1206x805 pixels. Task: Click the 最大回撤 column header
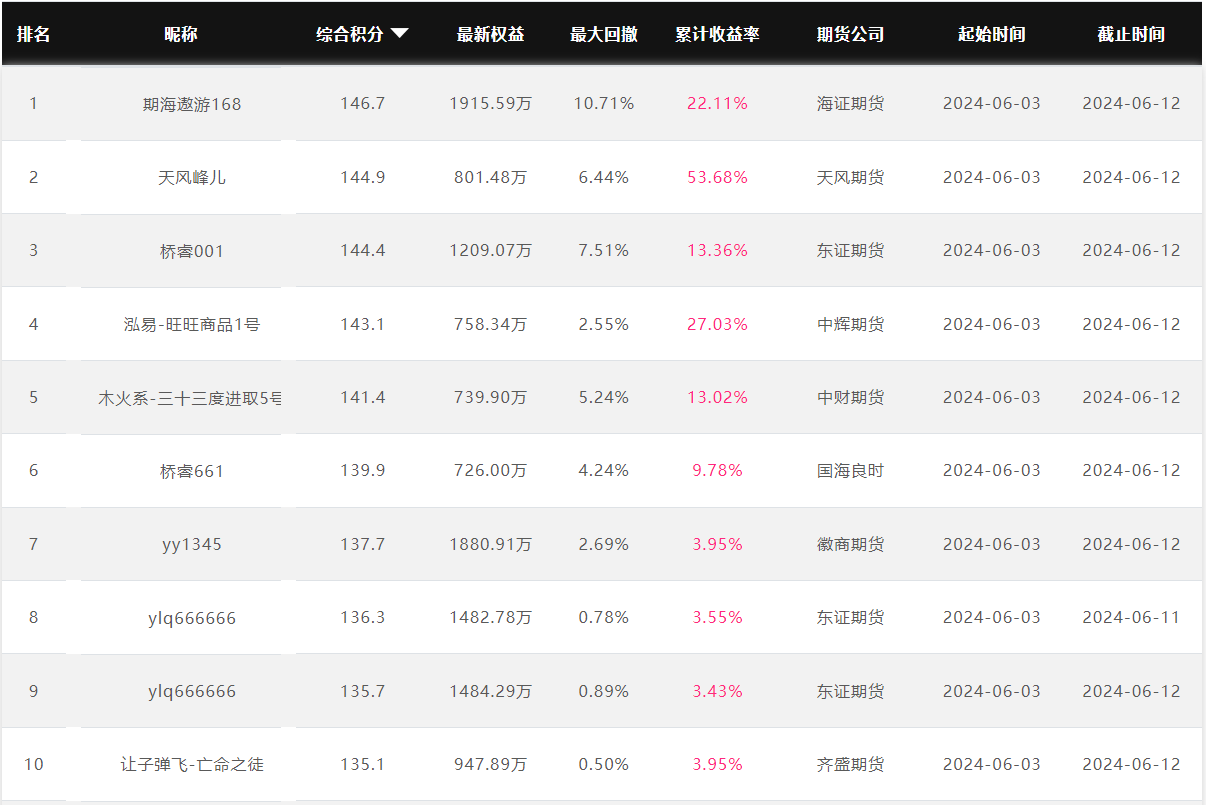tap(604, 34)
